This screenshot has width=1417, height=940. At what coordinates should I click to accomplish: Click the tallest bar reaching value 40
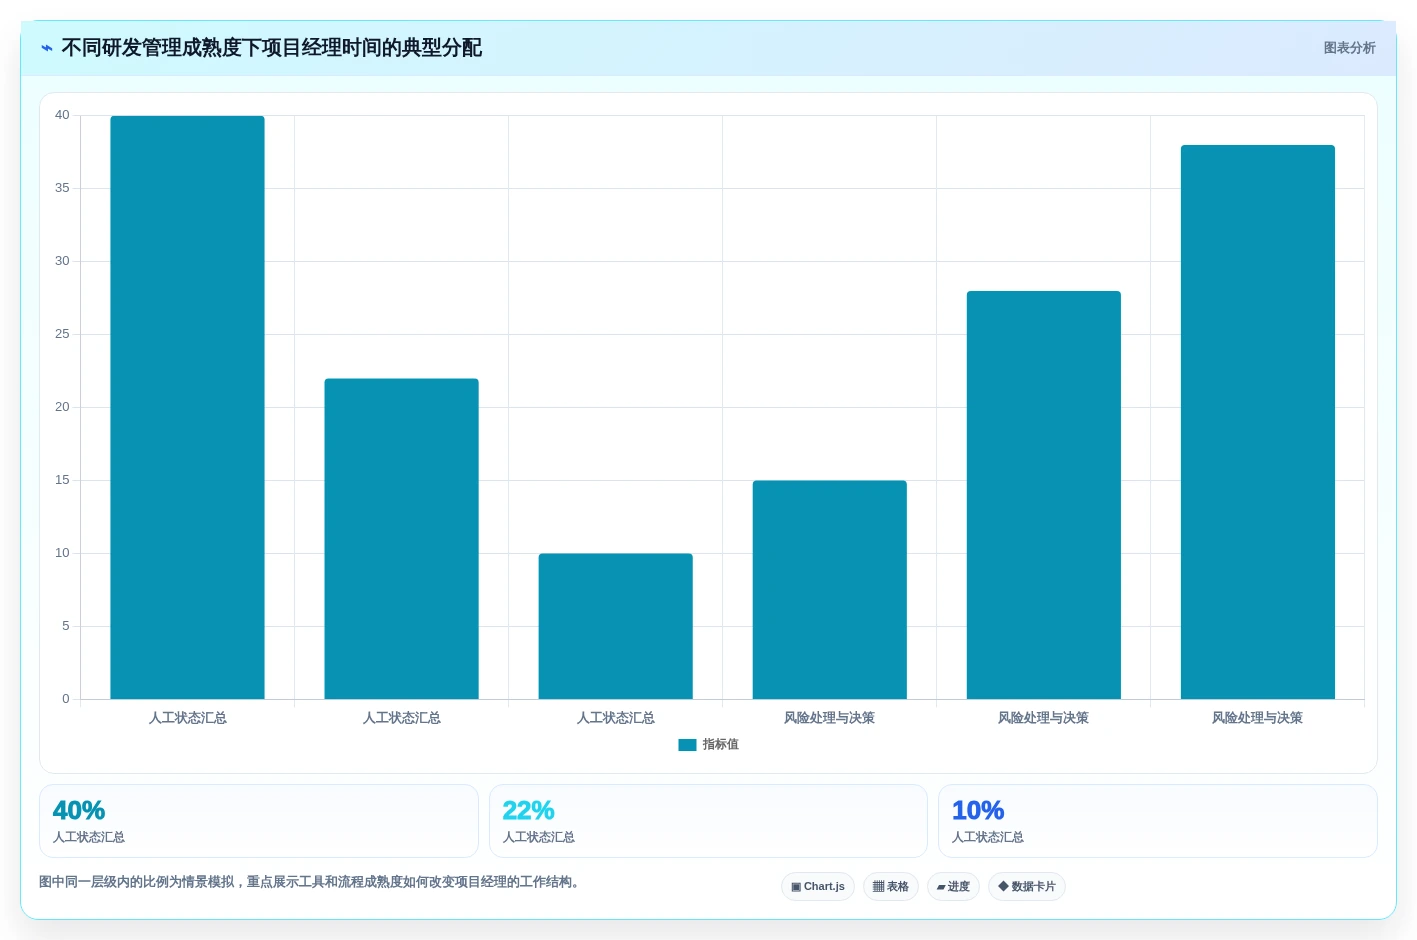tap(187, 407)
